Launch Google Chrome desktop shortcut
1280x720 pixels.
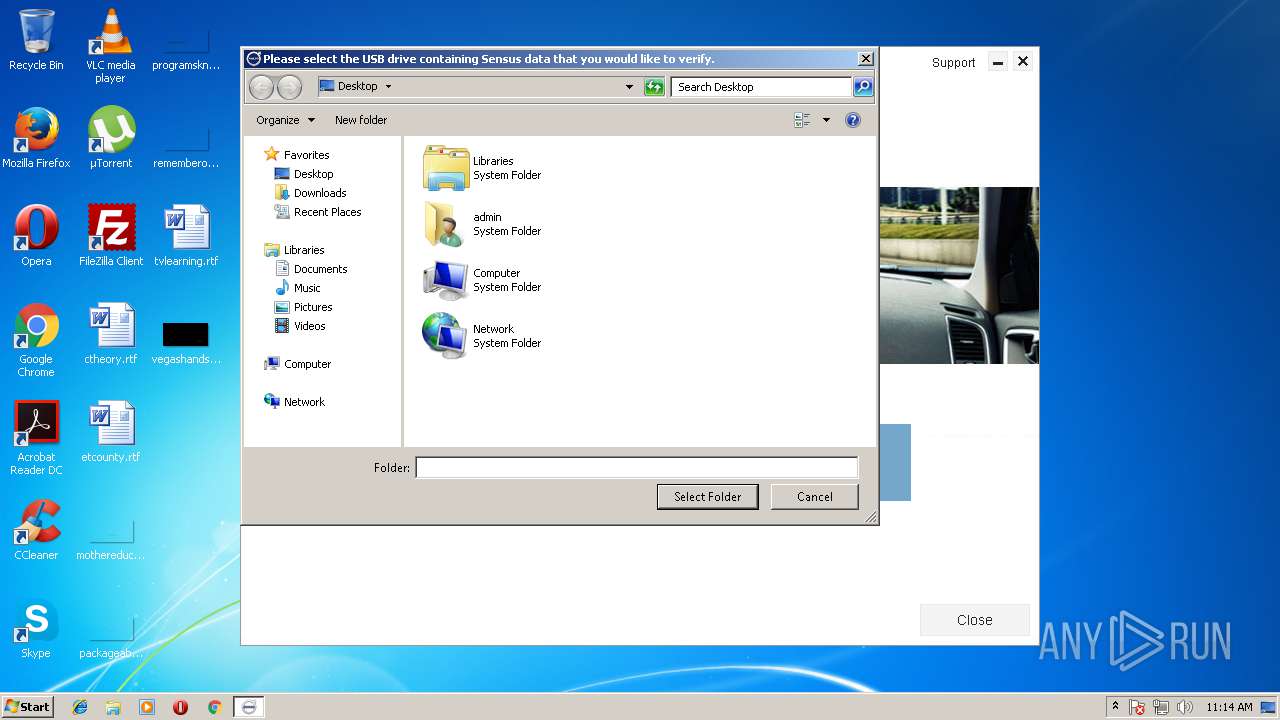[x=36, y=340]
